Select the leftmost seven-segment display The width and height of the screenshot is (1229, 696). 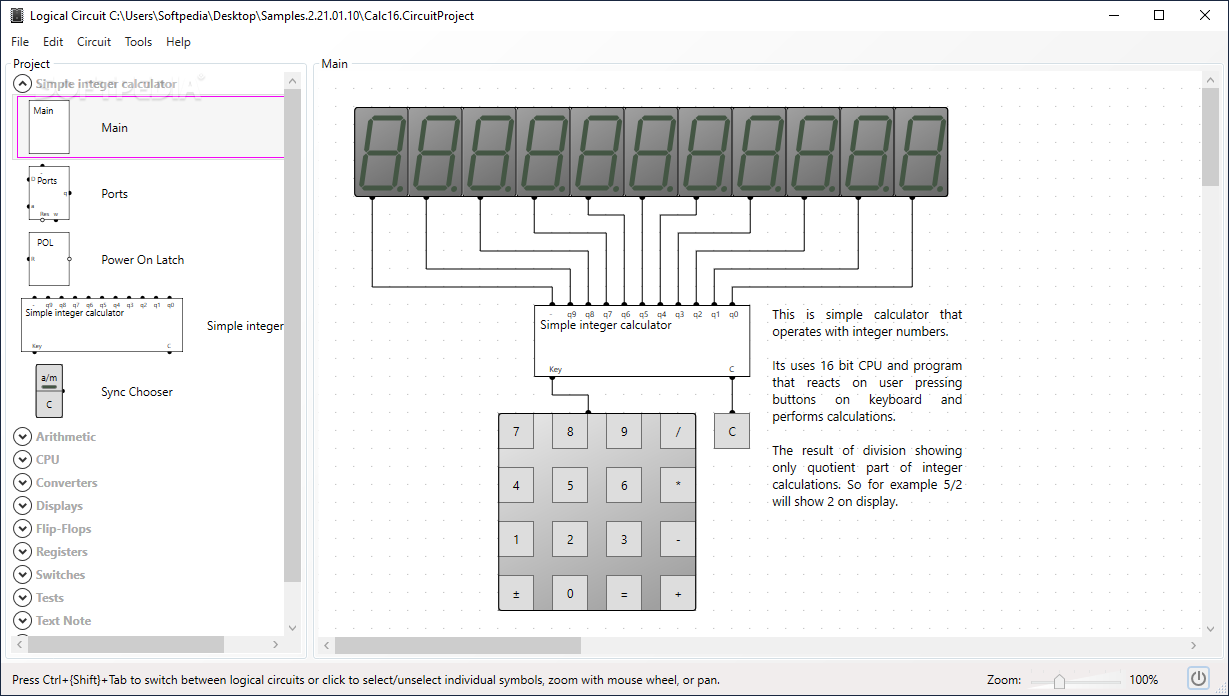(x=380, y=152)
